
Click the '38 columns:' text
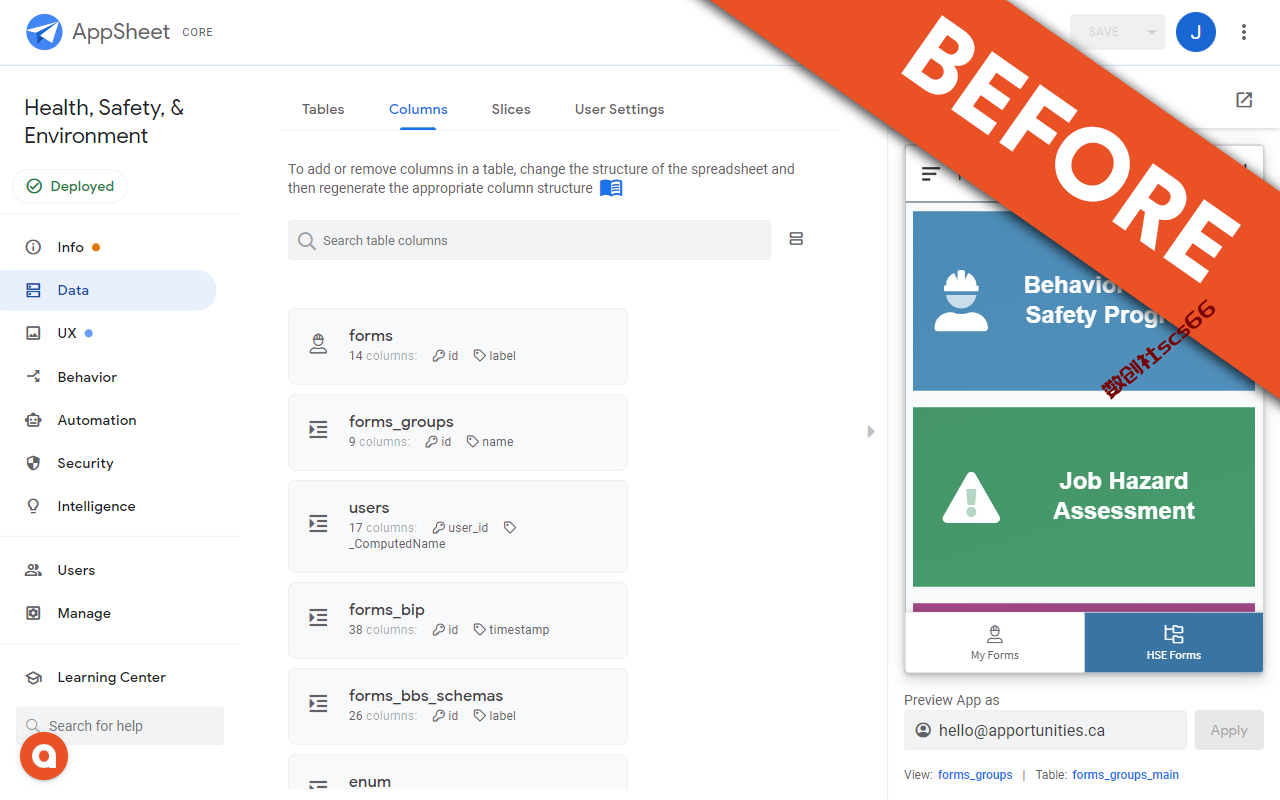(x=383, y=630)
